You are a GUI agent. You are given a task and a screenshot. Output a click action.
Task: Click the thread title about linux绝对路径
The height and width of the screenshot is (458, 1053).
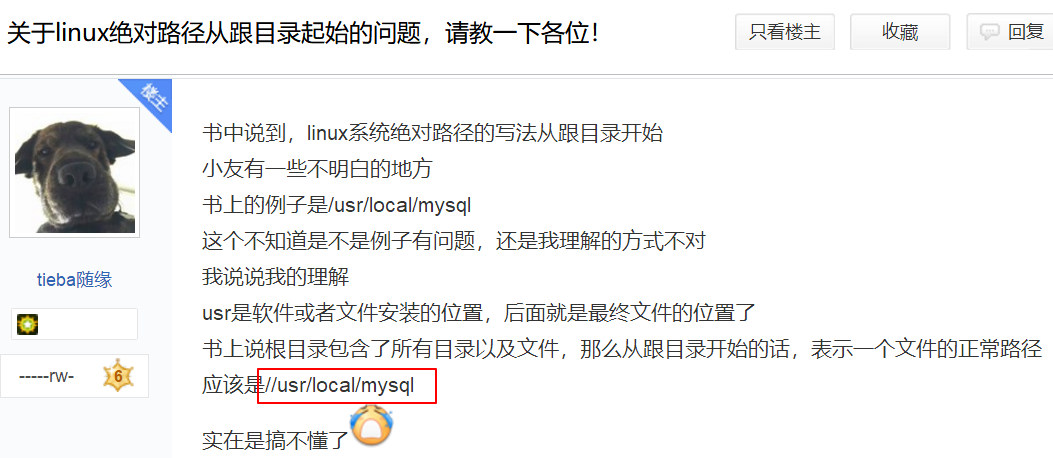pyautogui.click(x=302, y=32)
